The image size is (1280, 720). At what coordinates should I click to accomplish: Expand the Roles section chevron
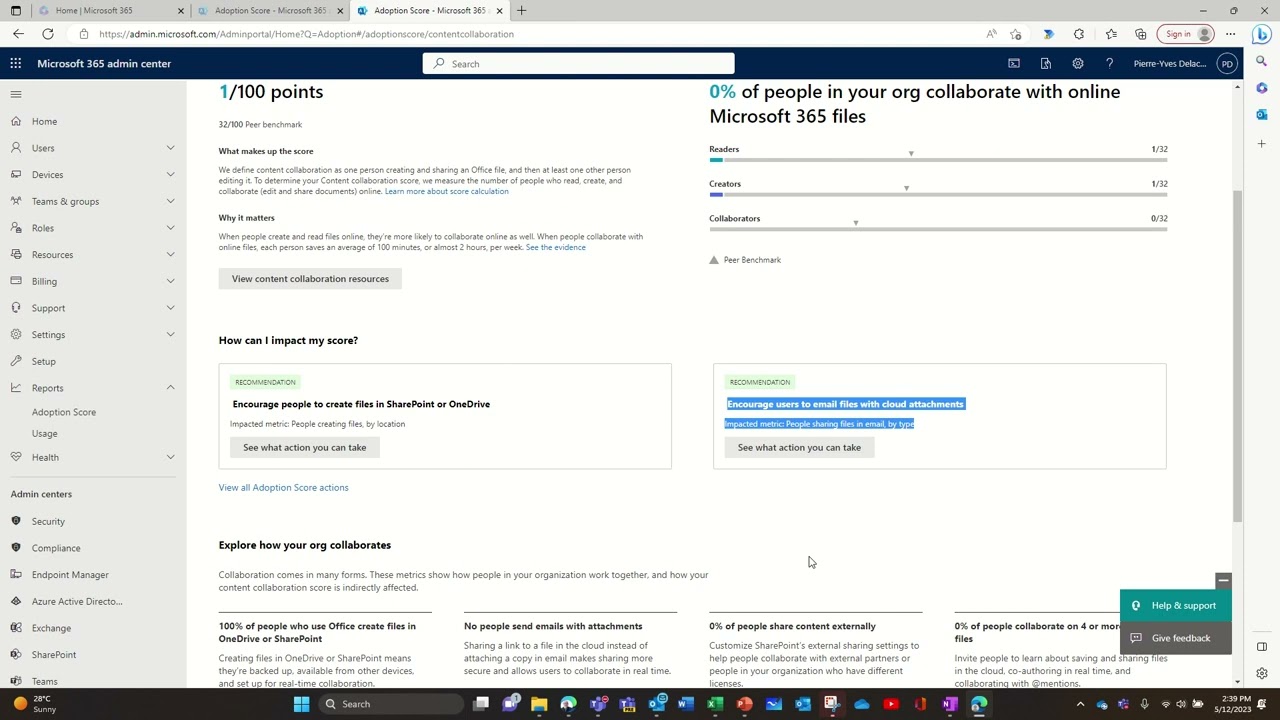pos(170,228)
